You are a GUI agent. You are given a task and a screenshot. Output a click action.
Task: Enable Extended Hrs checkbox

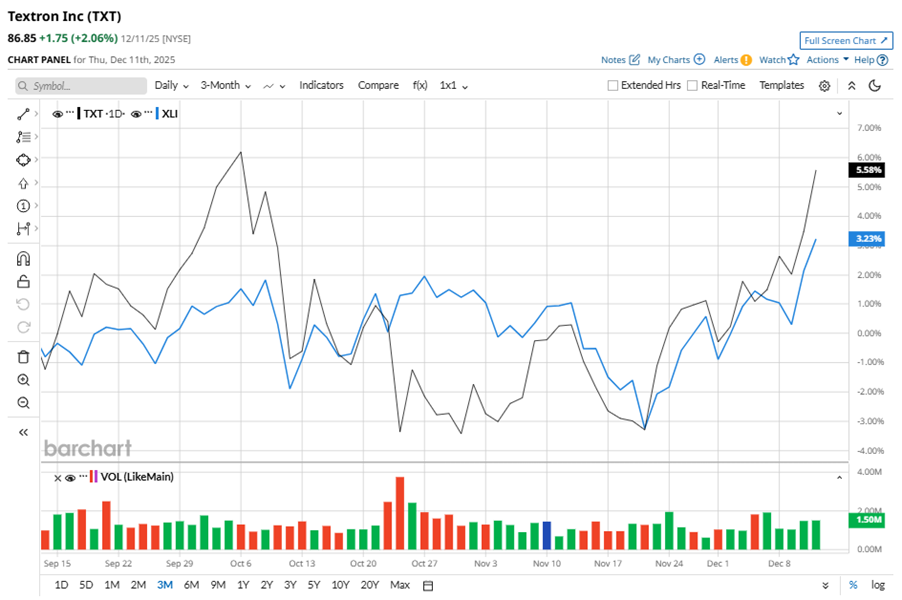click(x=613, y=85)
